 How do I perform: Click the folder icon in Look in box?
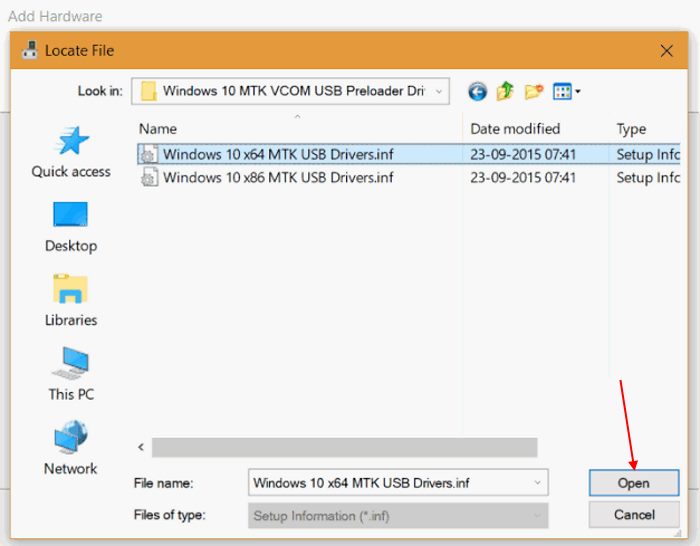[148, 91]
